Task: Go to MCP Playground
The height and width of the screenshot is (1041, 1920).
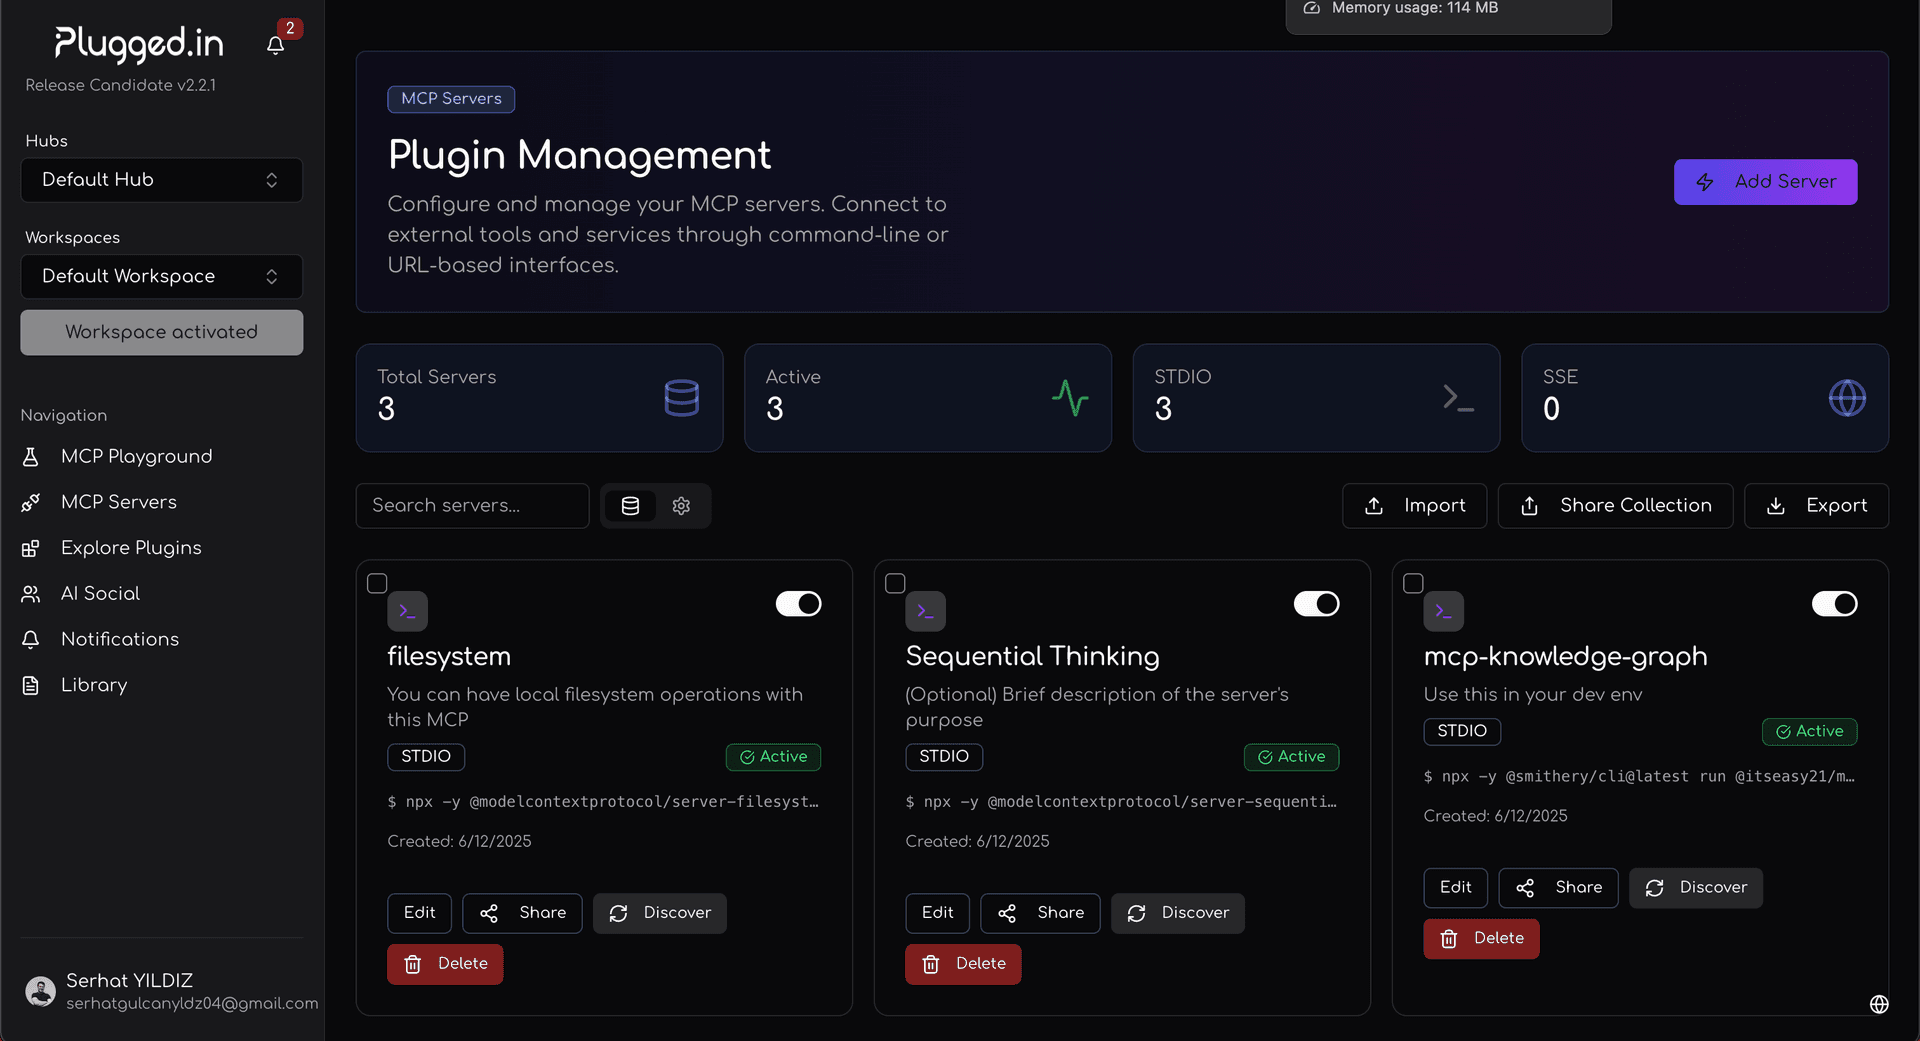Action: tap(136, 457)
